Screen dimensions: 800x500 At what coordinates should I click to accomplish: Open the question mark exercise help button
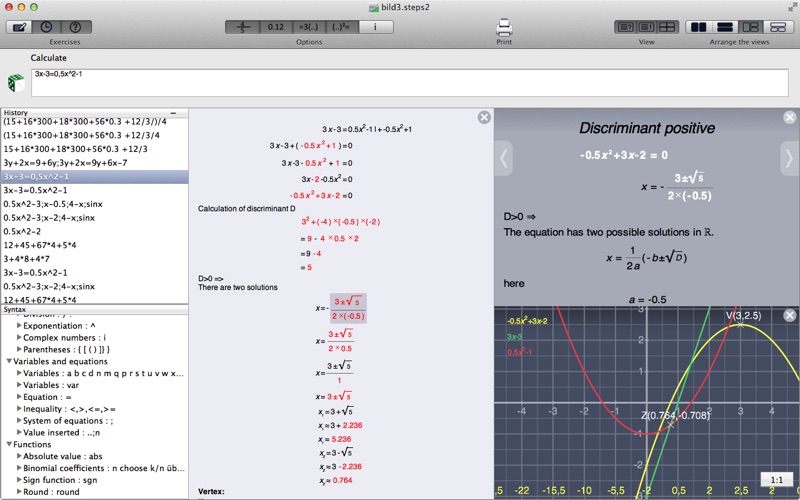pyautogui.click(x=76, y=27)
